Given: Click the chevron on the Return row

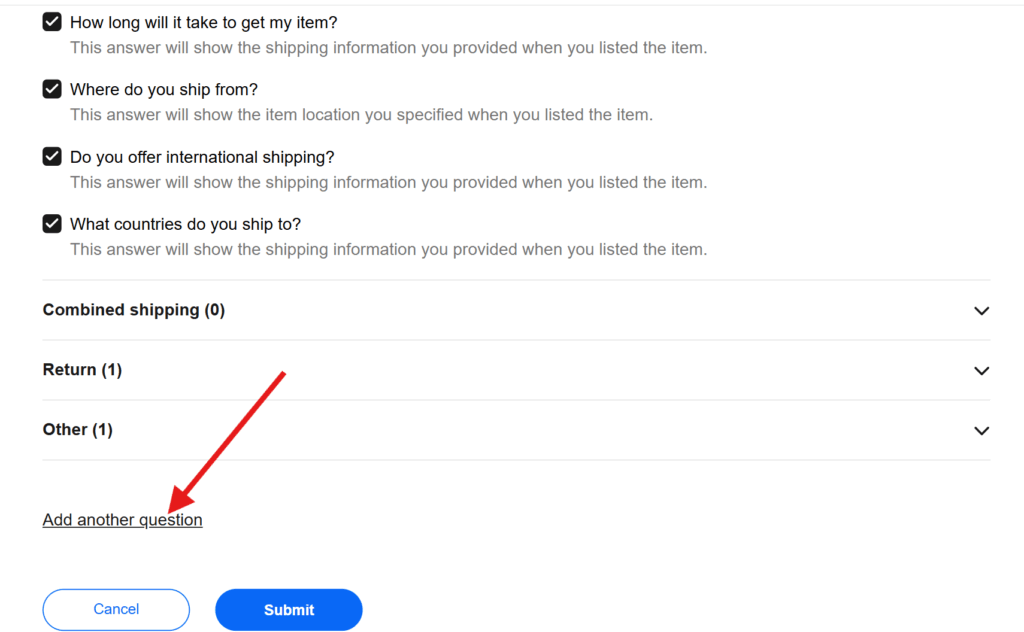Looking at the screenshot, I should (x=981, y=371).
